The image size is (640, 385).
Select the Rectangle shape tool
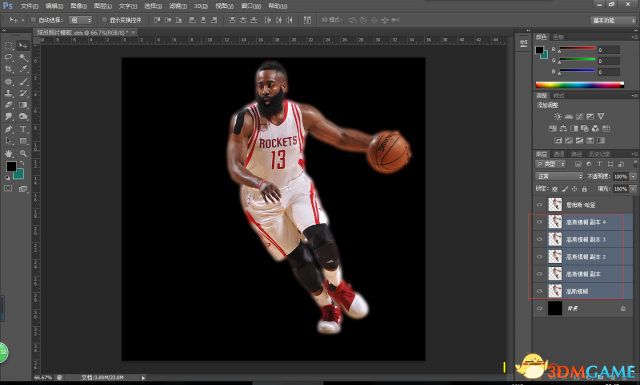(23, 141)
